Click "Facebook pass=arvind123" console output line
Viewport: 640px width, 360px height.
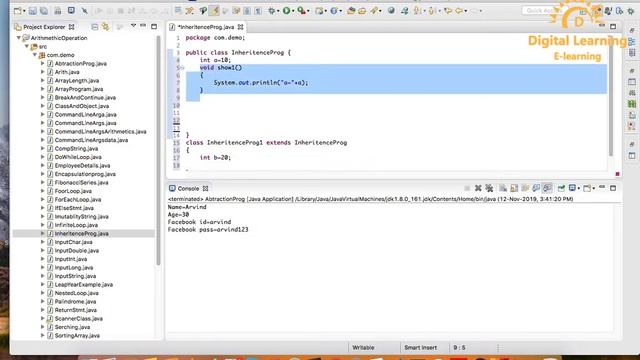[x=208, y=230]
